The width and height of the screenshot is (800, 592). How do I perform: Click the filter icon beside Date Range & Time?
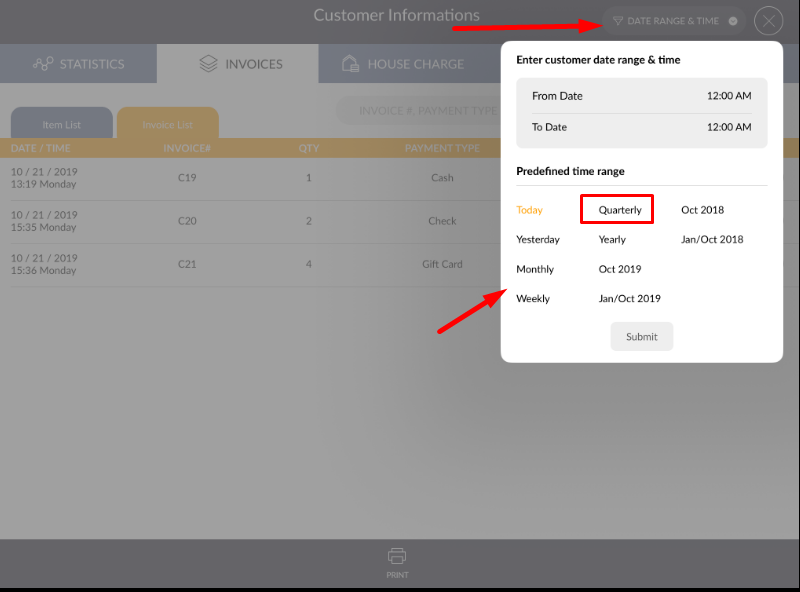coord(617,21)
